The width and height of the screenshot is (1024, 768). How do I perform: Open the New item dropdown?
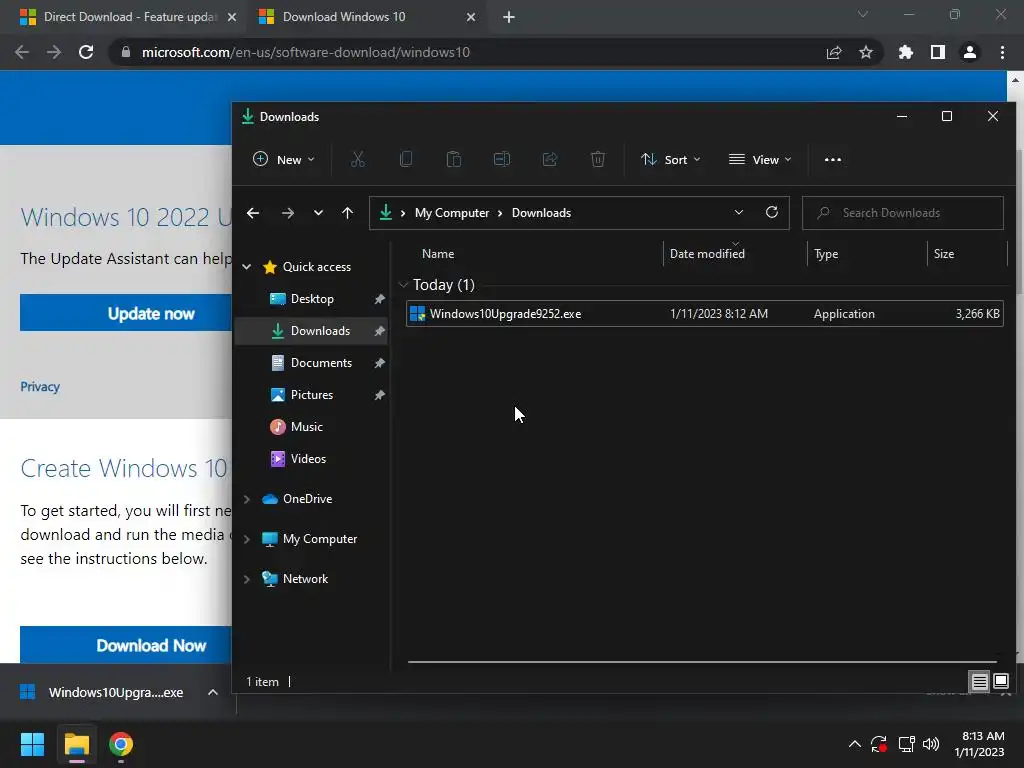click(284, 159)
